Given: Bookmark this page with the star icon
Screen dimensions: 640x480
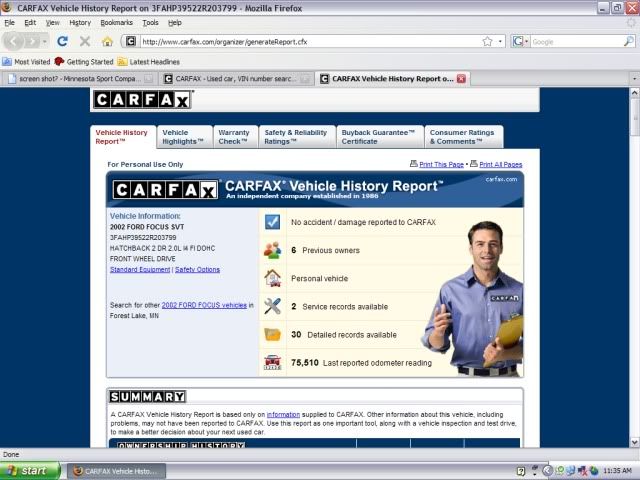Looking at the screenshot, I should (487, 42).
